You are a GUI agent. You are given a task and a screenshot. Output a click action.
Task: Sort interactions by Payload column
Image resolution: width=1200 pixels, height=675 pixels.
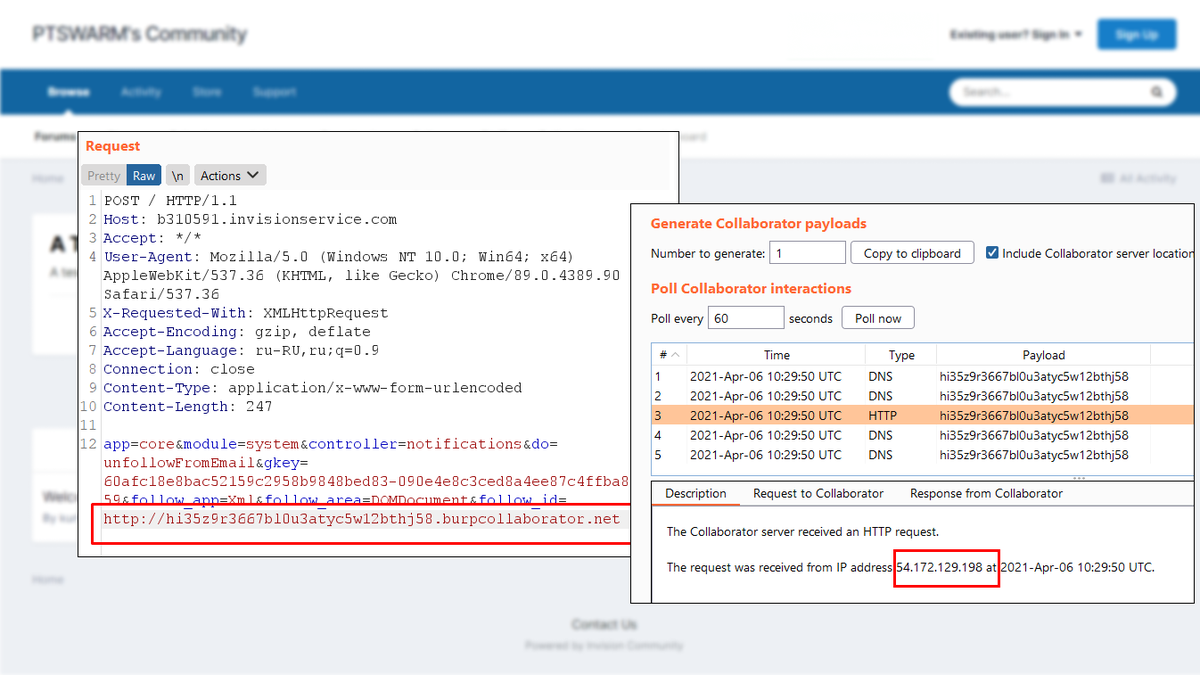coord(1043,355)
